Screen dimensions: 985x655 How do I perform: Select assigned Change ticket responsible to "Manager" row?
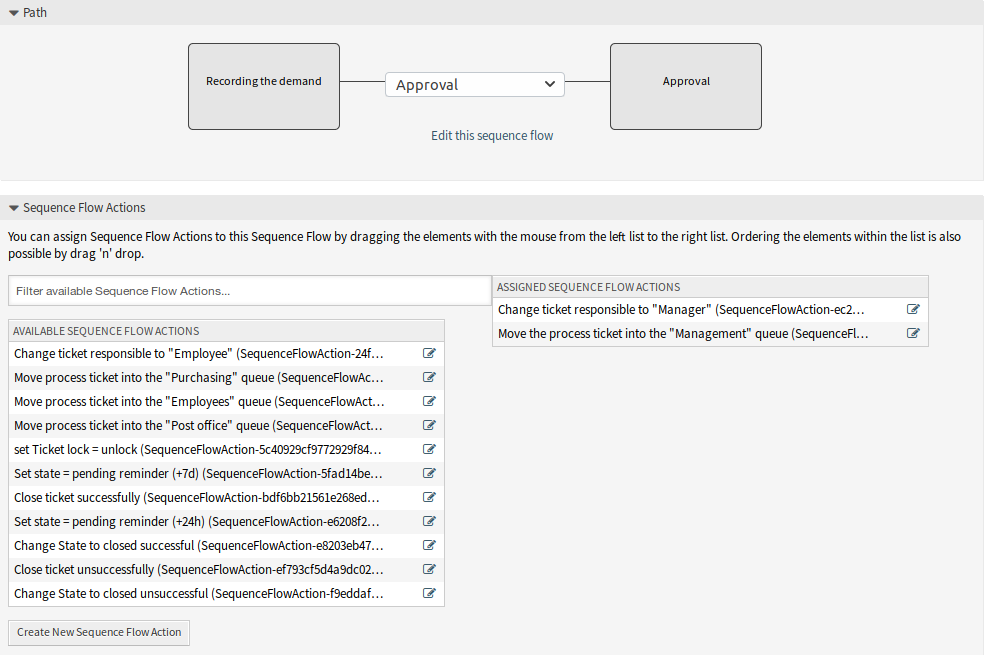coord(710,310)
